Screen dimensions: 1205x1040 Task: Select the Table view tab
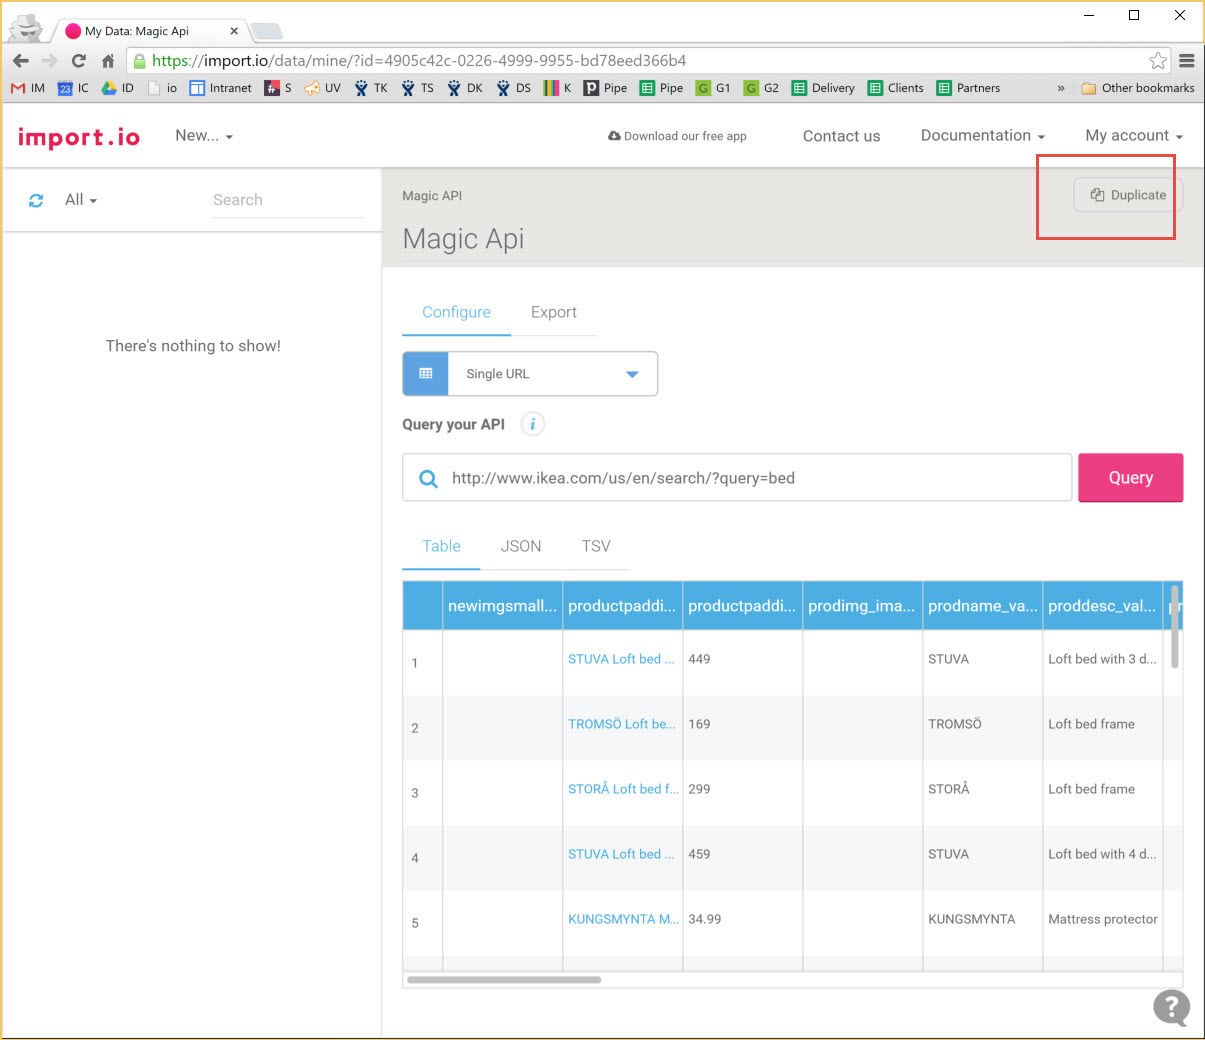coord(441,546)
